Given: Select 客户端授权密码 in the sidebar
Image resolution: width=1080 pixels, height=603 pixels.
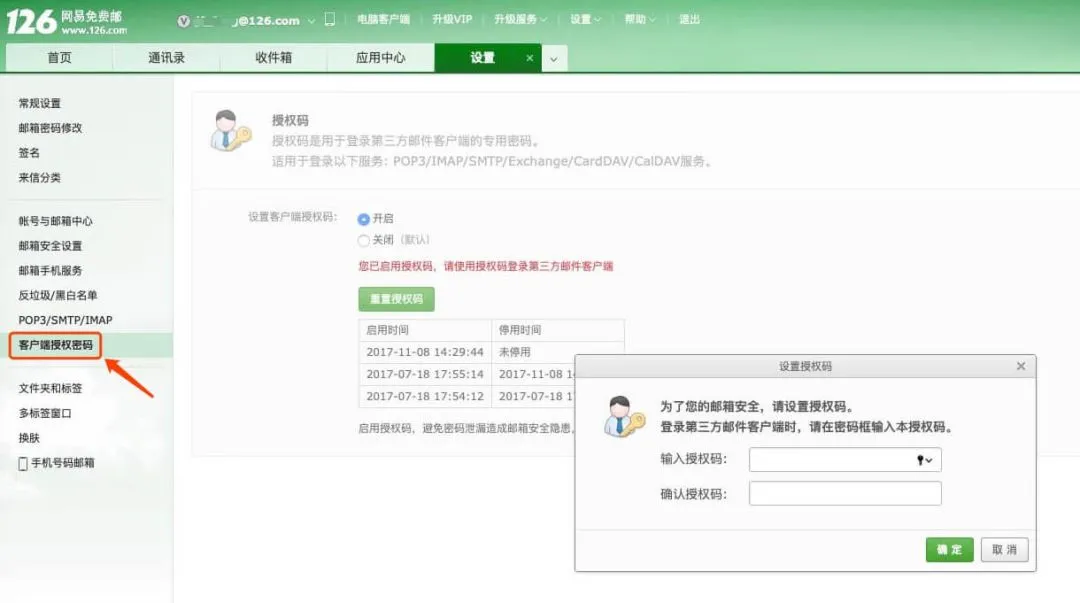Looking at the screenshot, I should pyautogui.click(x=57, y=344).
